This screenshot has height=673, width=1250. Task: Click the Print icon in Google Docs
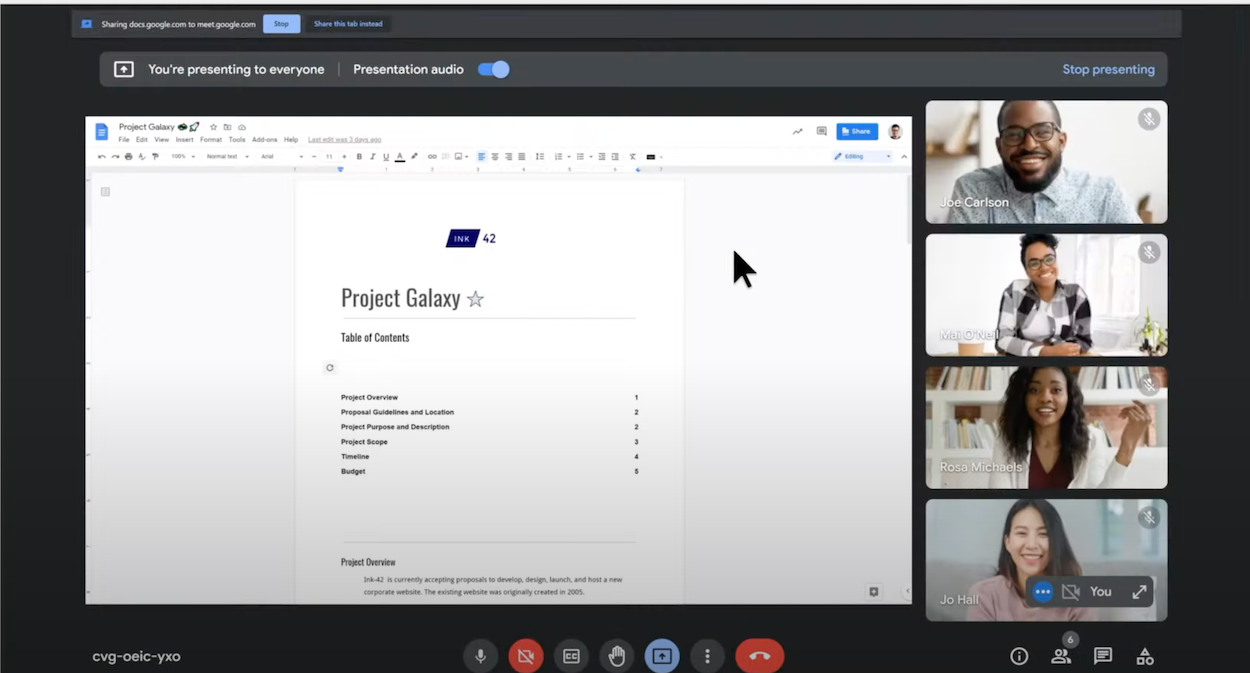(129, 157)
